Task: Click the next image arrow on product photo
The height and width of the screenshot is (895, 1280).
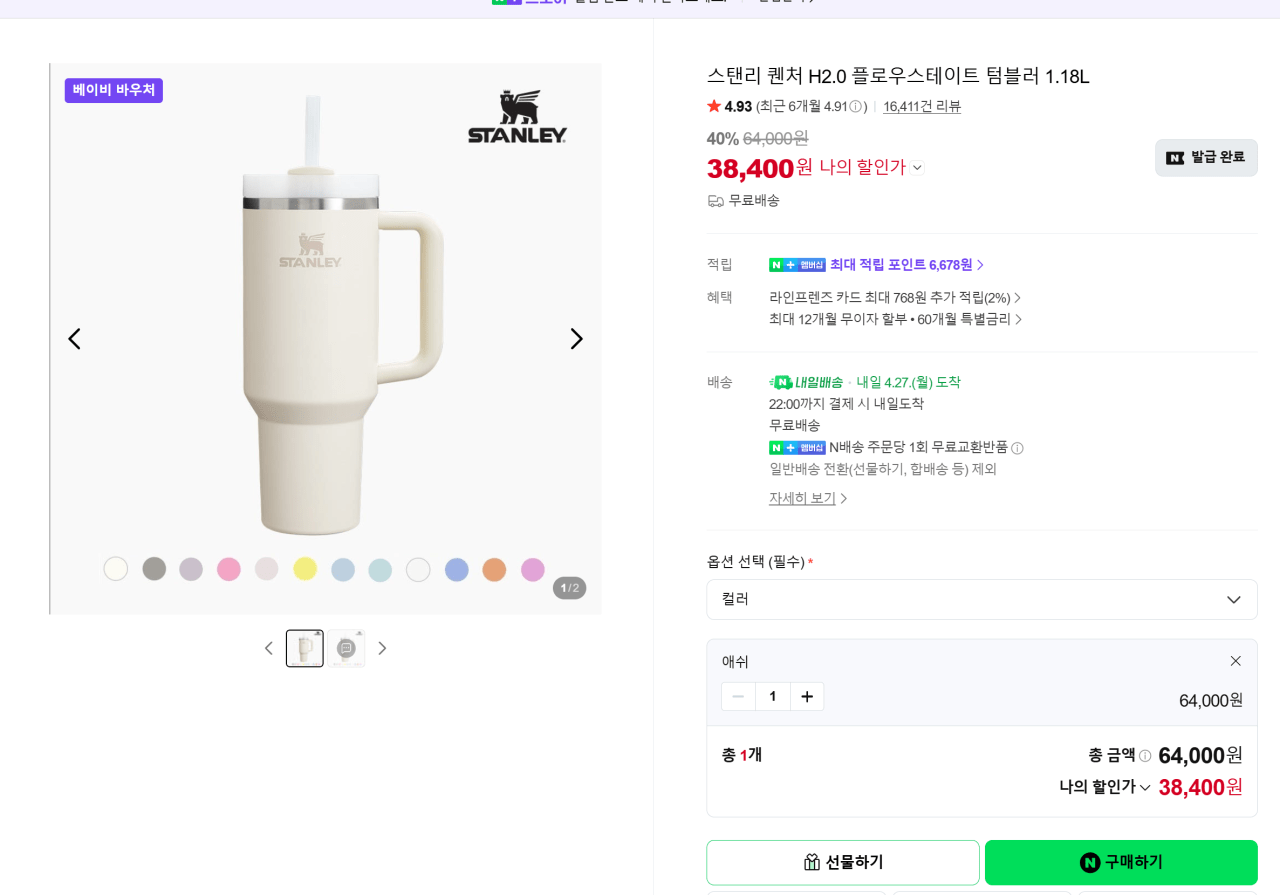Action: pos(576,338)
